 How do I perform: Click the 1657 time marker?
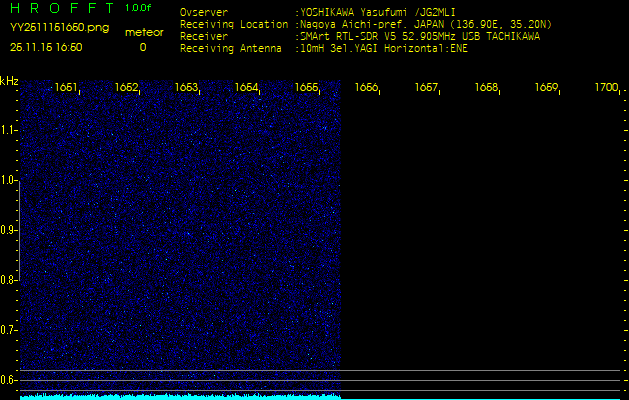(427, 88)
